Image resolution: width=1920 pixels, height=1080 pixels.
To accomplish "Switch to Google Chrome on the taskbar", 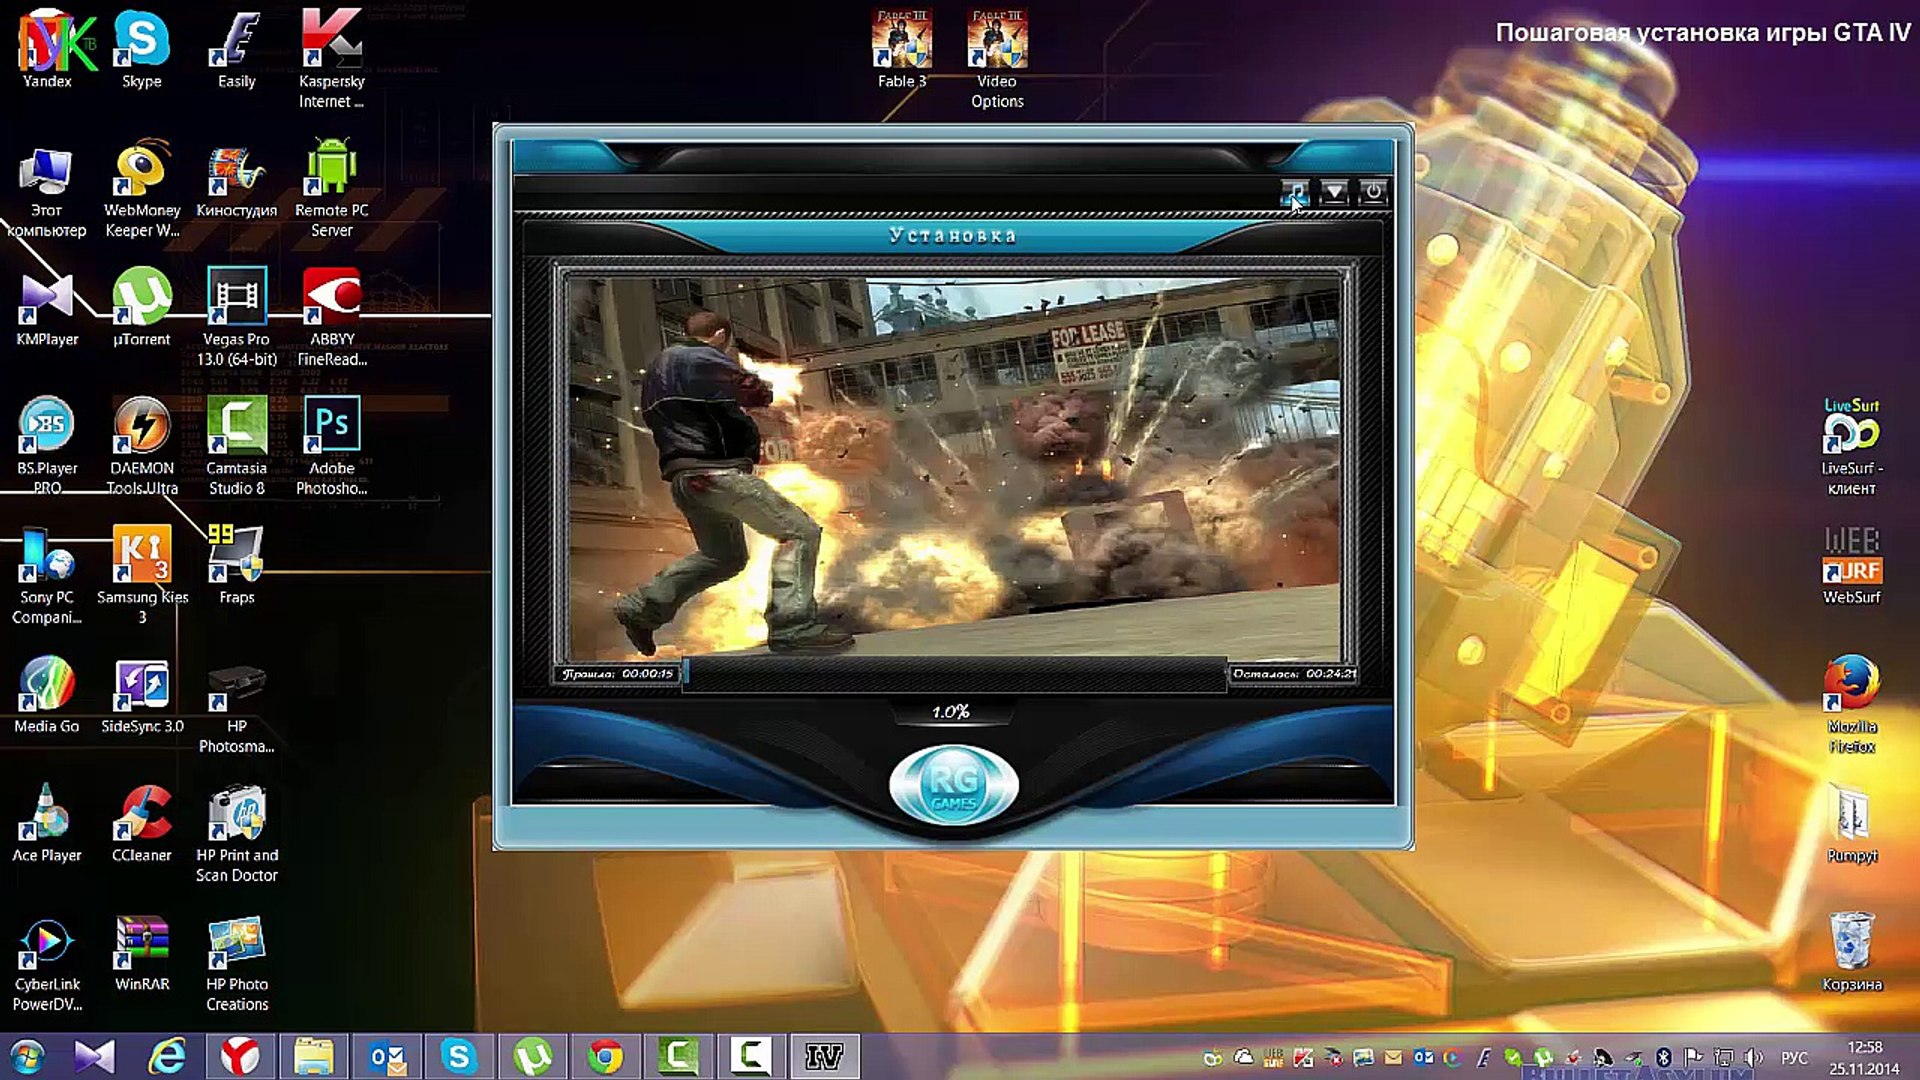I will click(x=605, y=1057).
